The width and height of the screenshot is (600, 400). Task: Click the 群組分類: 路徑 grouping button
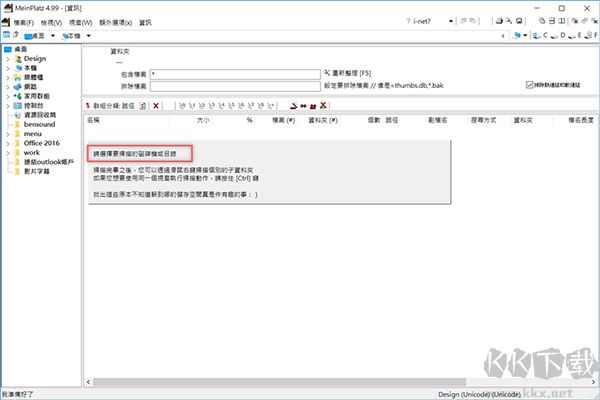111,106
